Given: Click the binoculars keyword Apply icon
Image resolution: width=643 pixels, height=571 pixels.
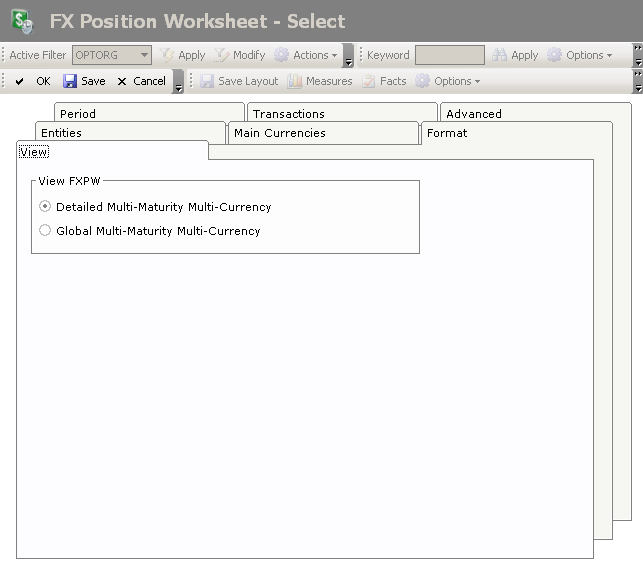Looking at the screenshot, I should (499, 55).
